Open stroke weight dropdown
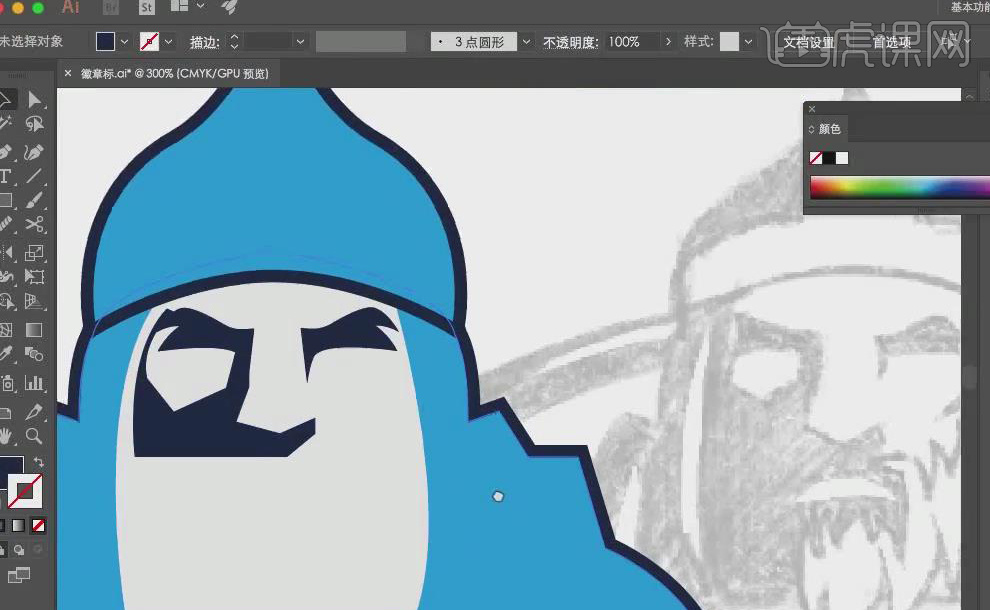The height and width of the screenshot is (610, 990). (300, 42)
